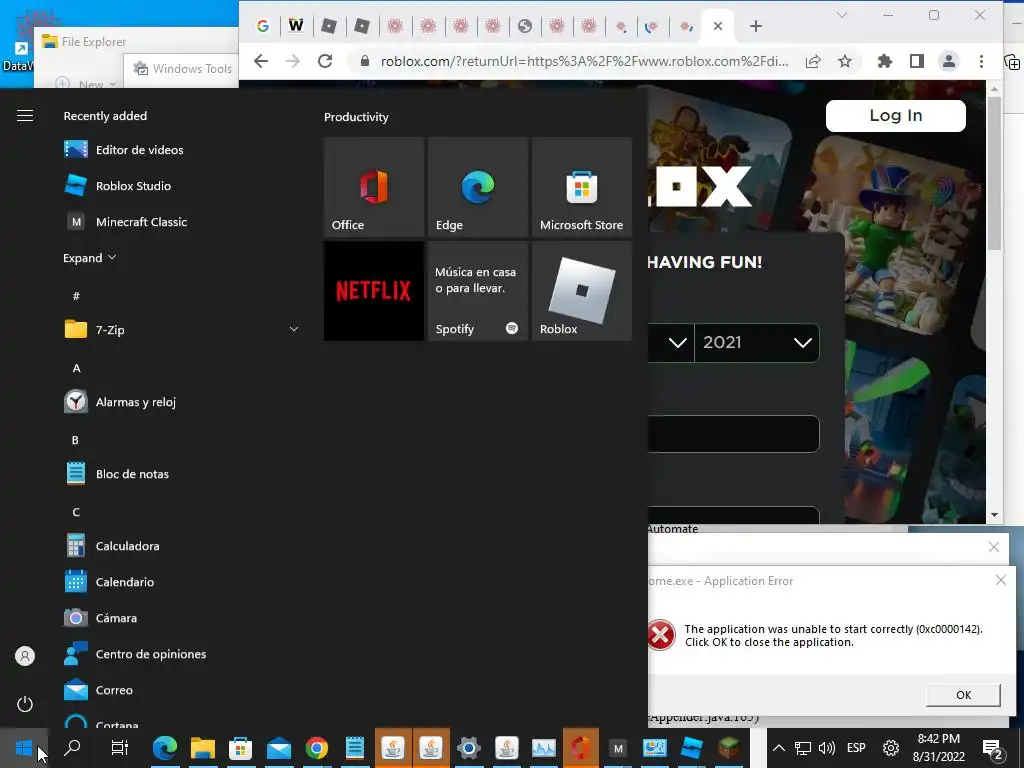The image size is (1024, 768).
Task: Go back with Chrome's back arrow
Action: (x=261, y=61)
